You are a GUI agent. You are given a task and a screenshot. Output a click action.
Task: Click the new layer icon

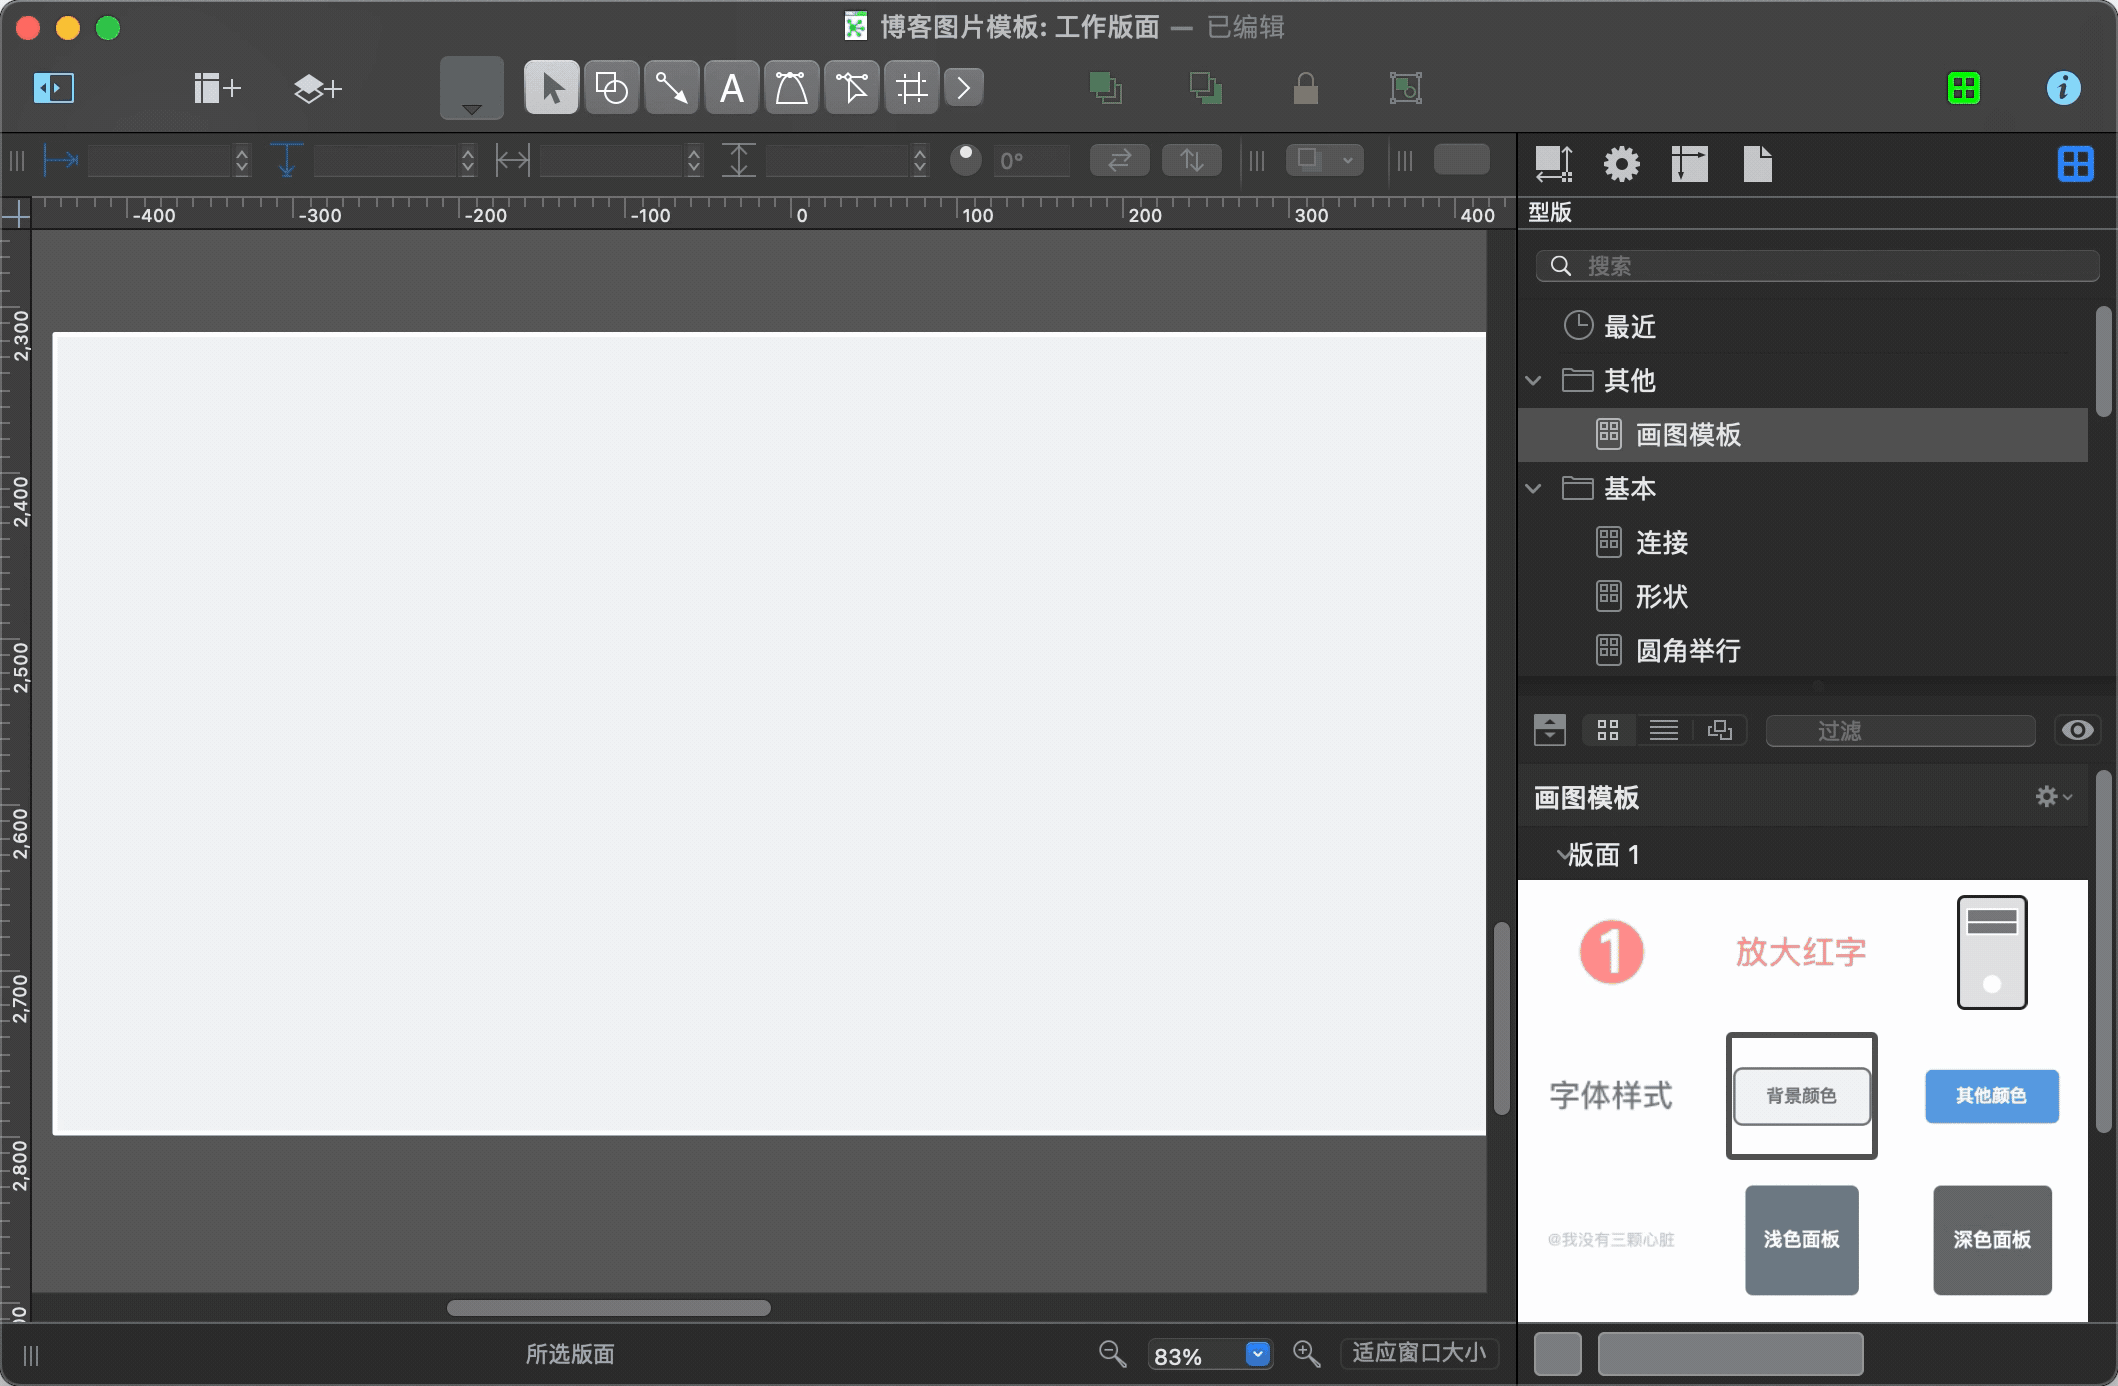point(317,89)
